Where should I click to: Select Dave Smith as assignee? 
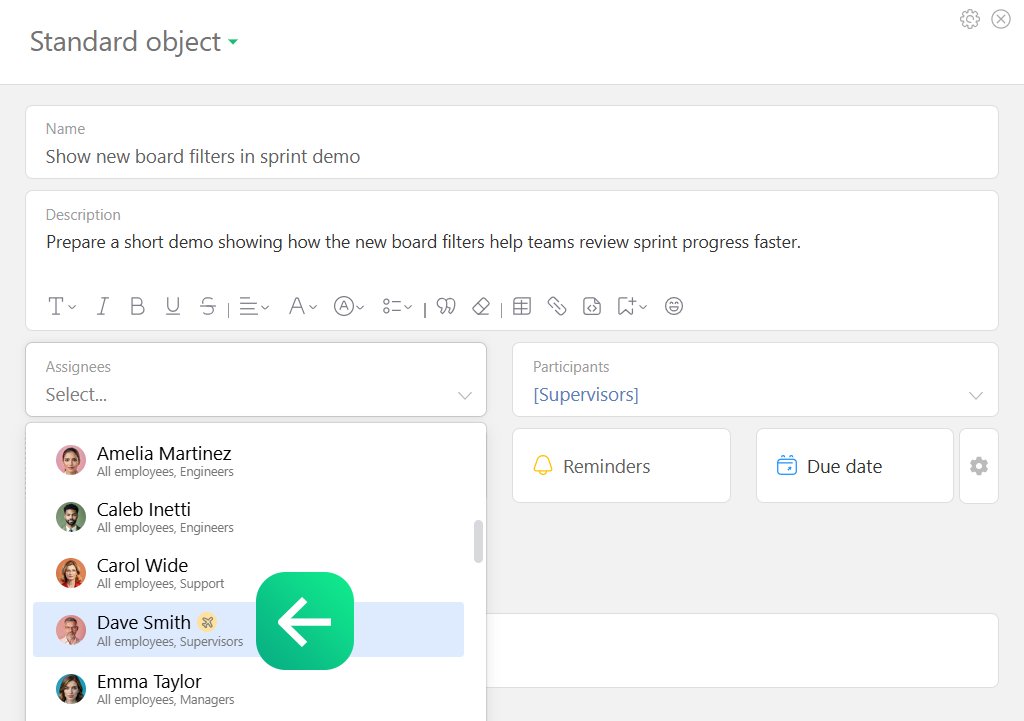tap(248, 630)
